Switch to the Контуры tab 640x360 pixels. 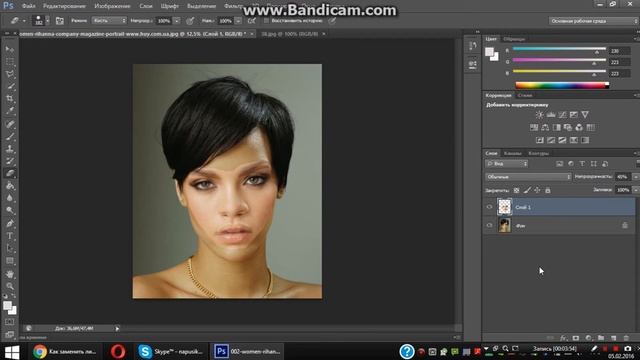click(538, 153)
